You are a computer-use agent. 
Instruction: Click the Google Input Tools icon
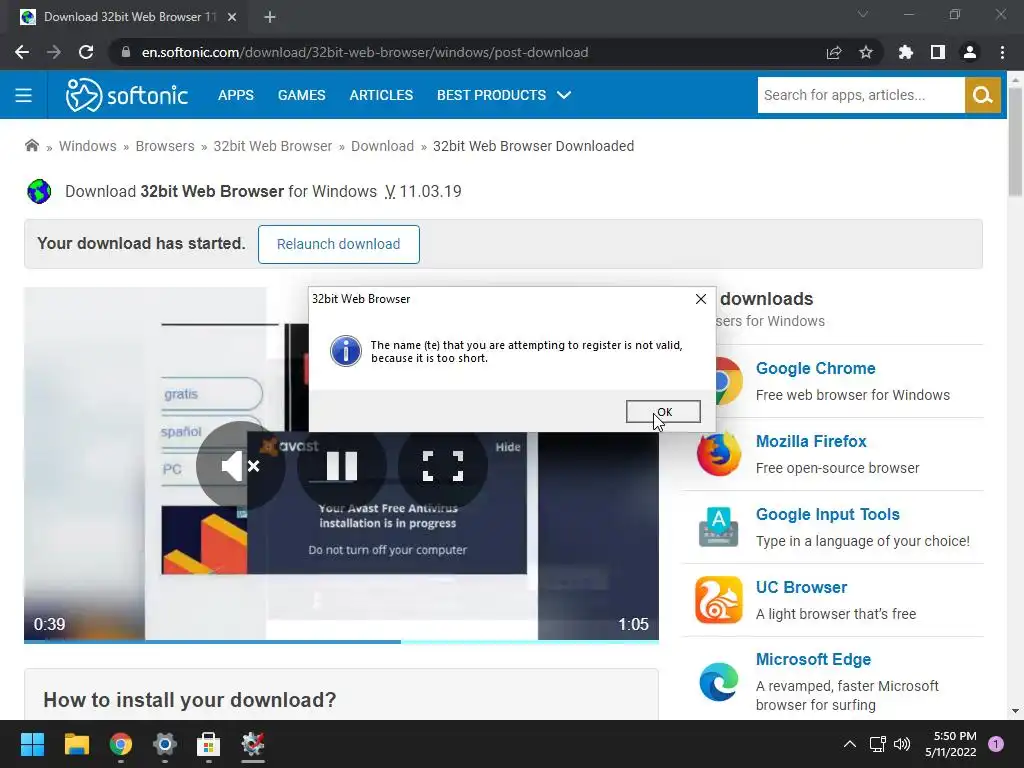tap(719, 527)
